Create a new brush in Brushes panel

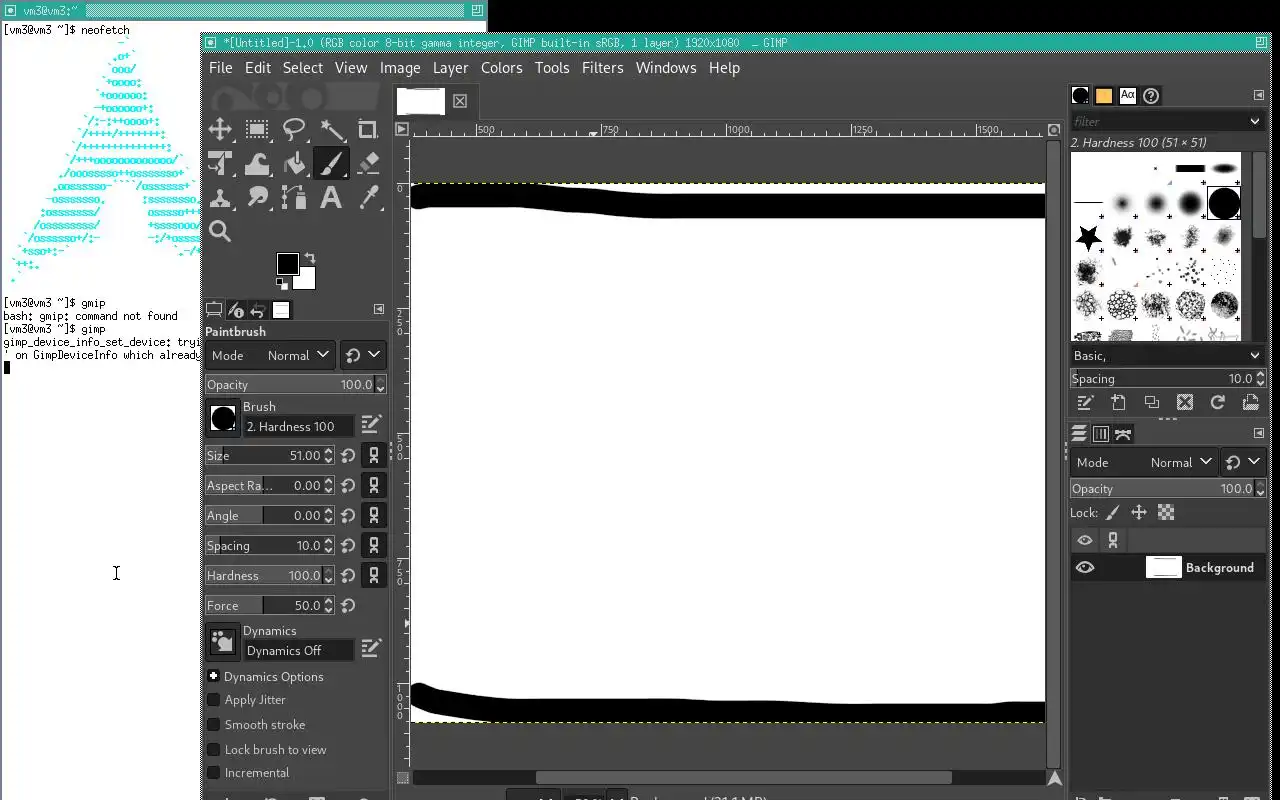click(x=1118, y=402)
